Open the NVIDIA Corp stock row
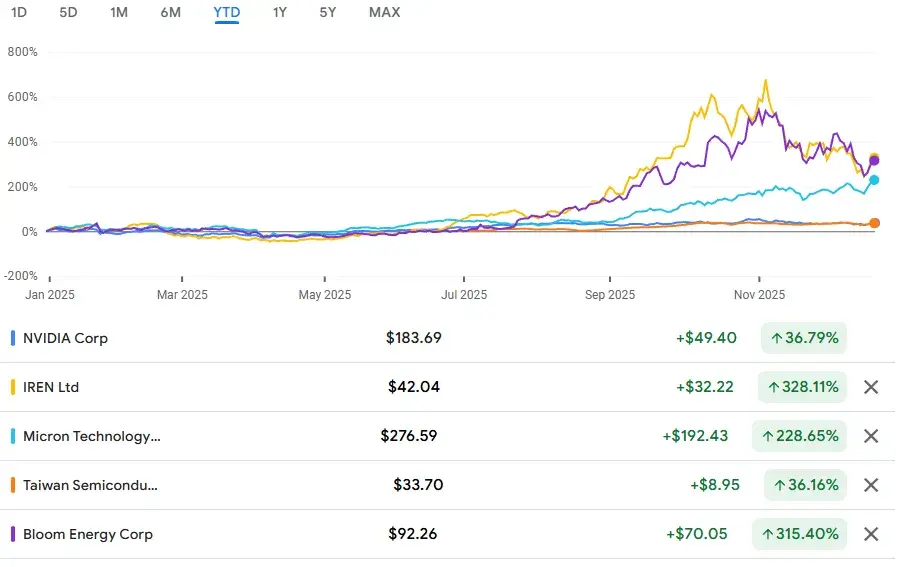This screenshot has height=567, width=909. point(65,338)
